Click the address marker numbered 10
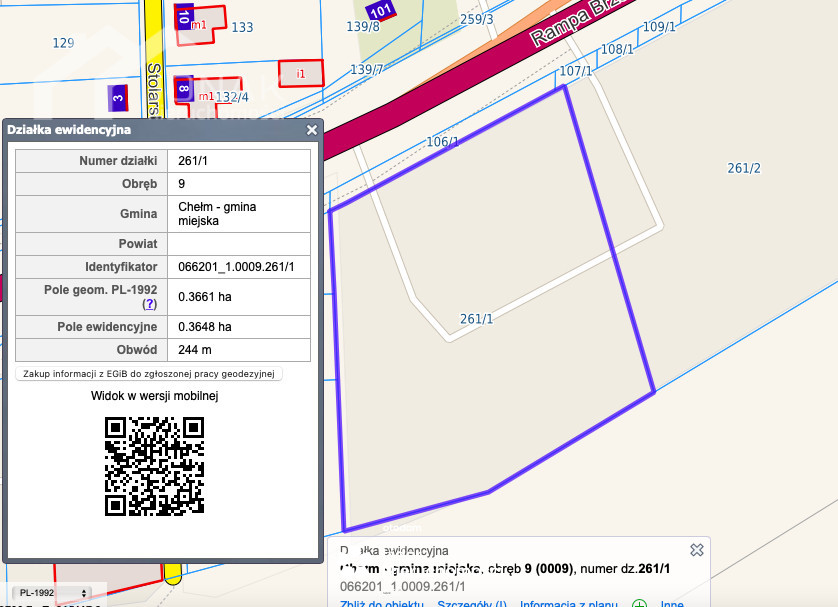 point(183,16)
